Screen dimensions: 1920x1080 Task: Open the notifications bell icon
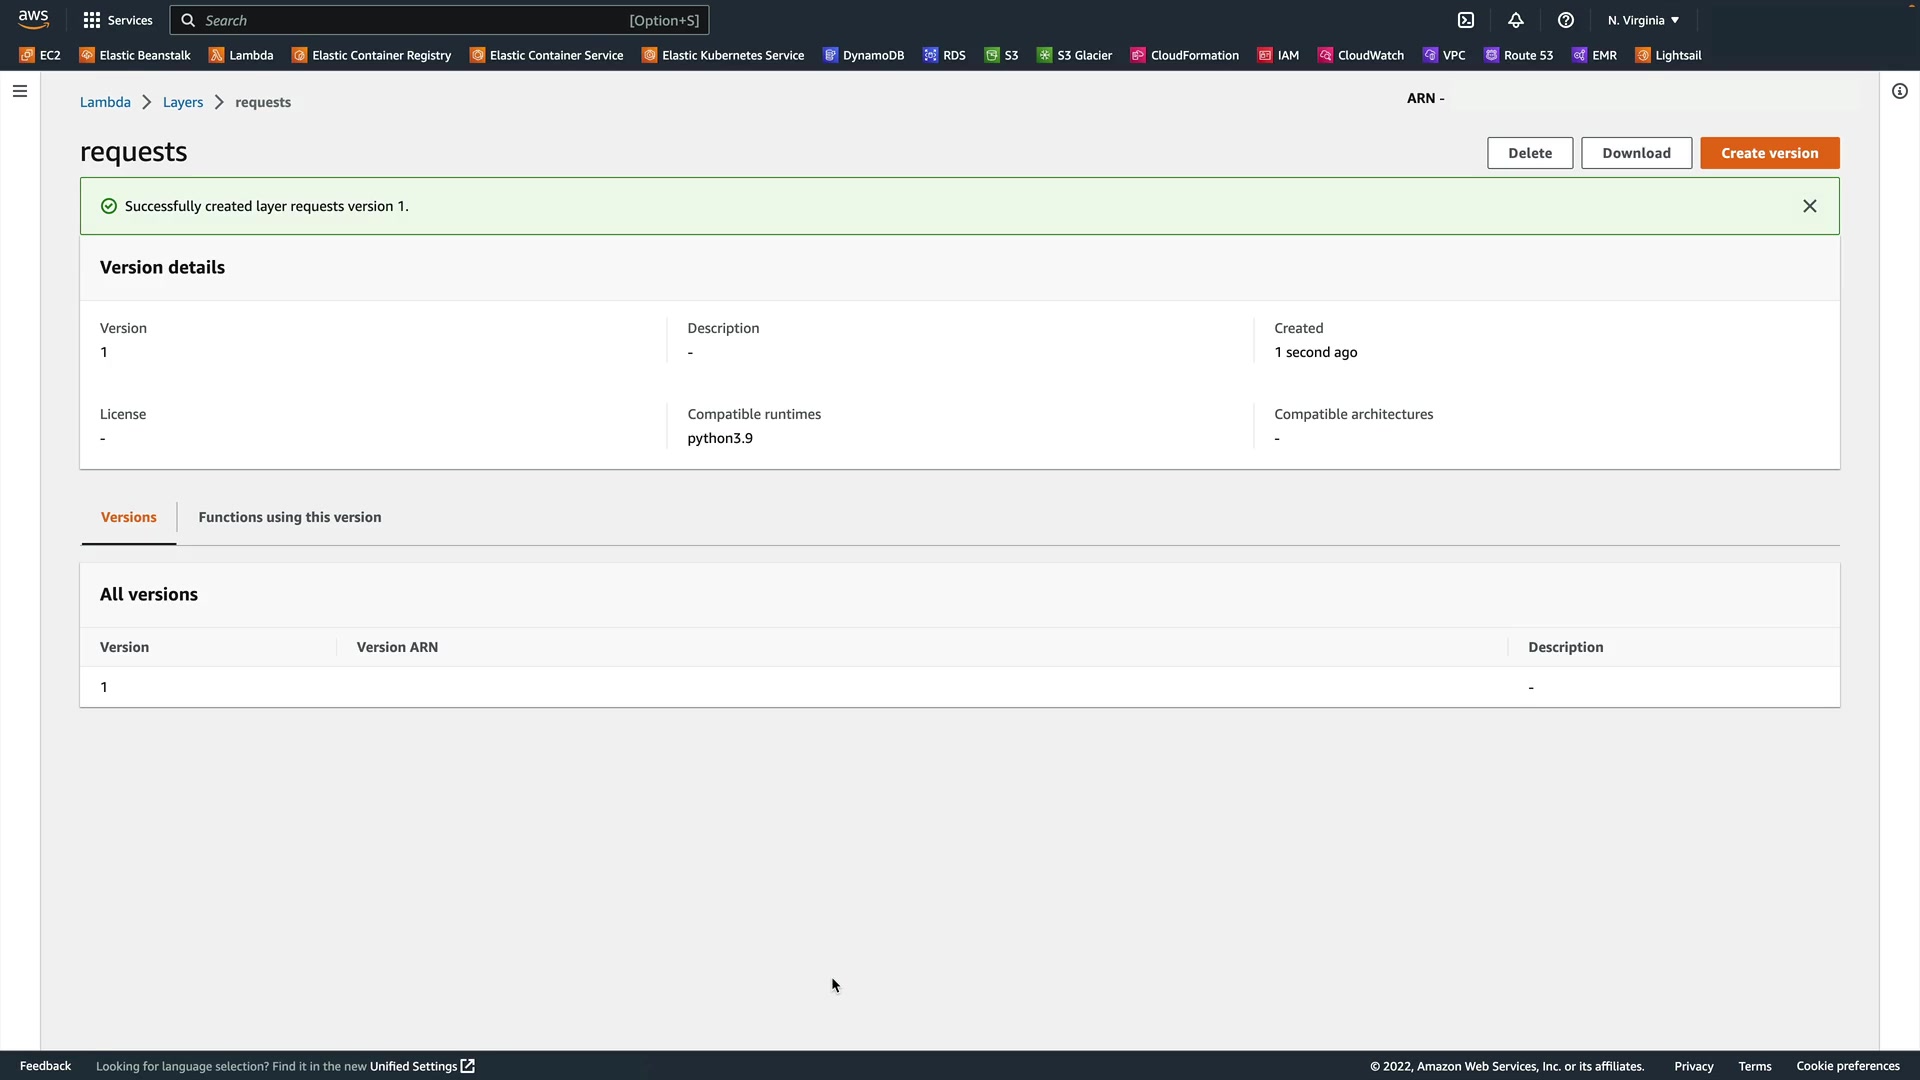point(1516,20)
